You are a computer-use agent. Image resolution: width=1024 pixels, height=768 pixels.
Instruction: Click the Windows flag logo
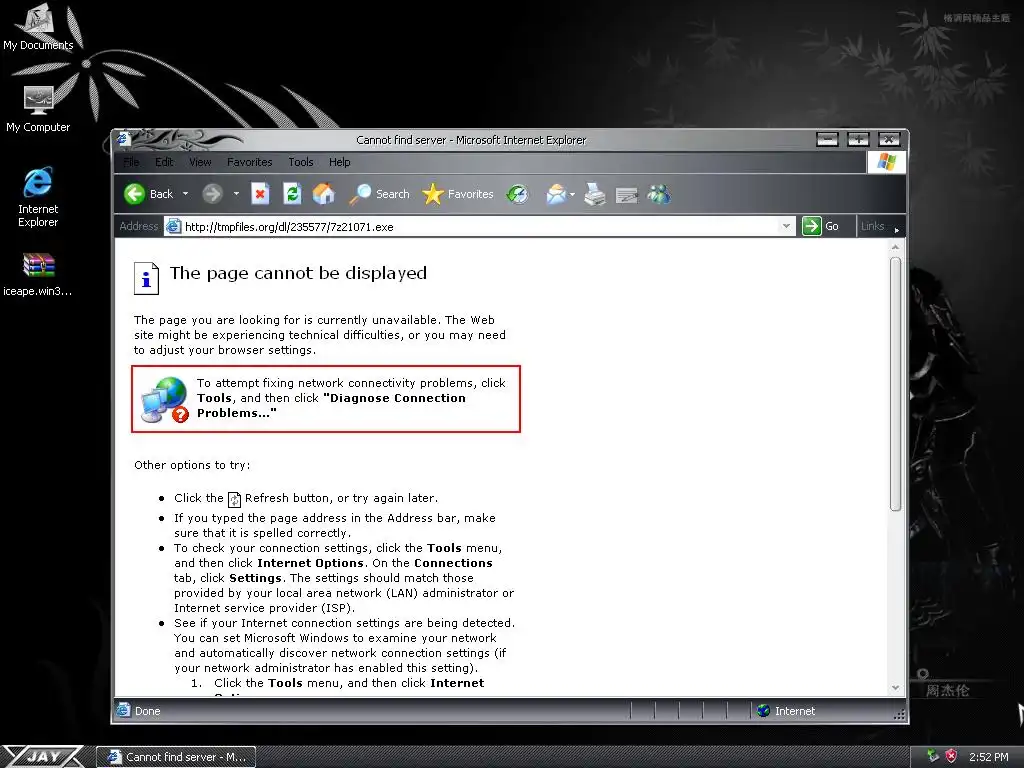click(886, 161)
